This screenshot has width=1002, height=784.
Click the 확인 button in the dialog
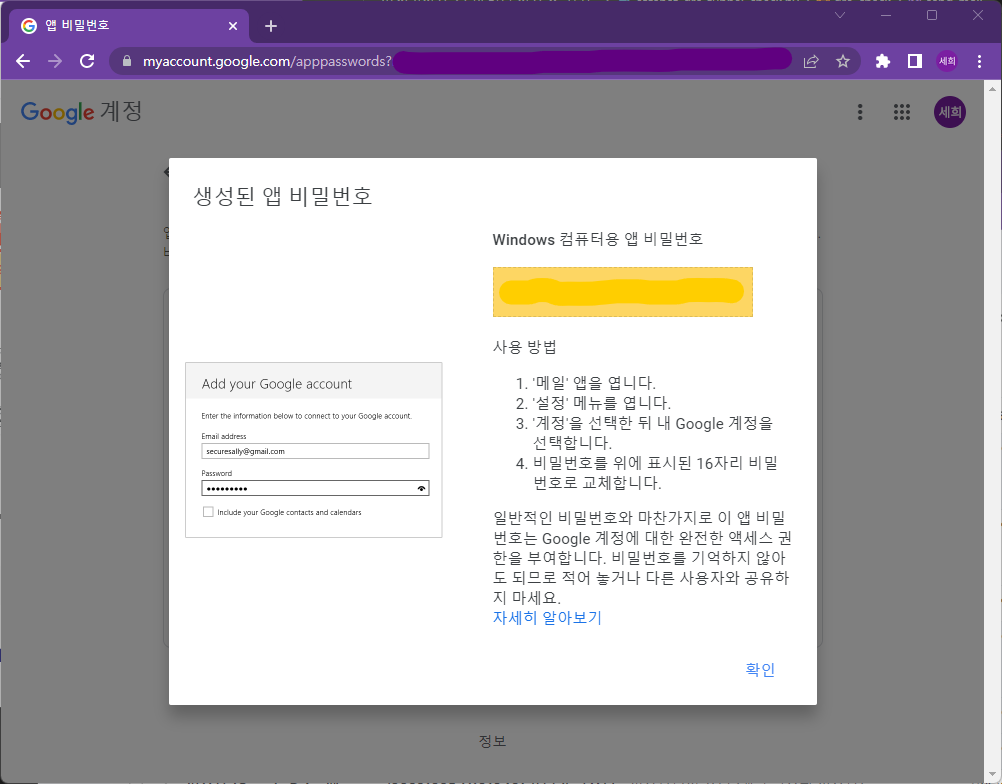click(x=760, y=670)
